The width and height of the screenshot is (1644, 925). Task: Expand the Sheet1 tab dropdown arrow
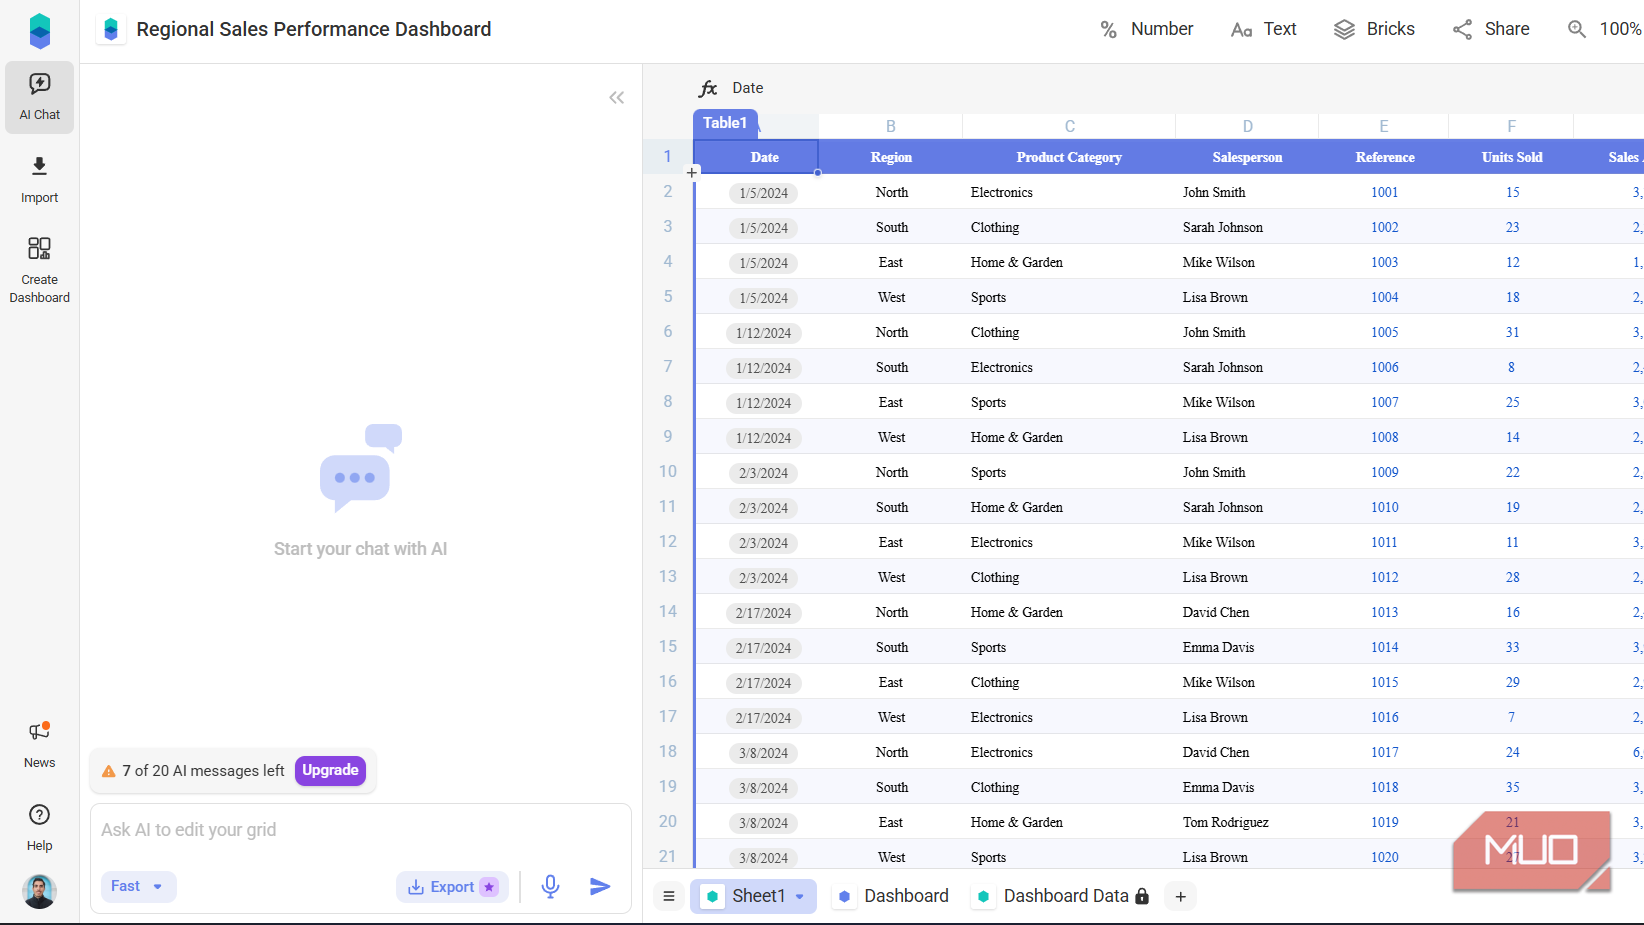coord(800,897)
